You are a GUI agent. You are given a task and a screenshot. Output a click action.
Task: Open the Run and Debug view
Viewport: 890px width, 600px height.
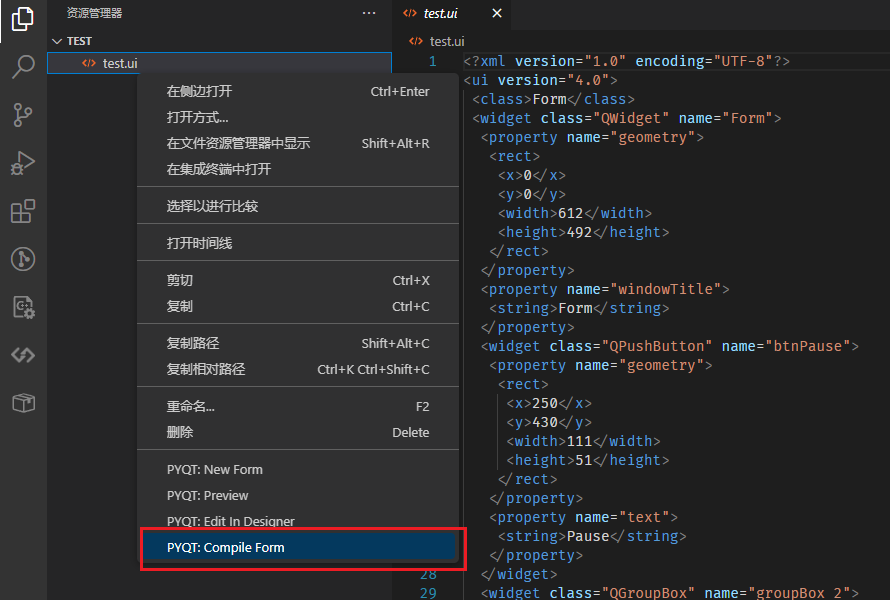22,163
